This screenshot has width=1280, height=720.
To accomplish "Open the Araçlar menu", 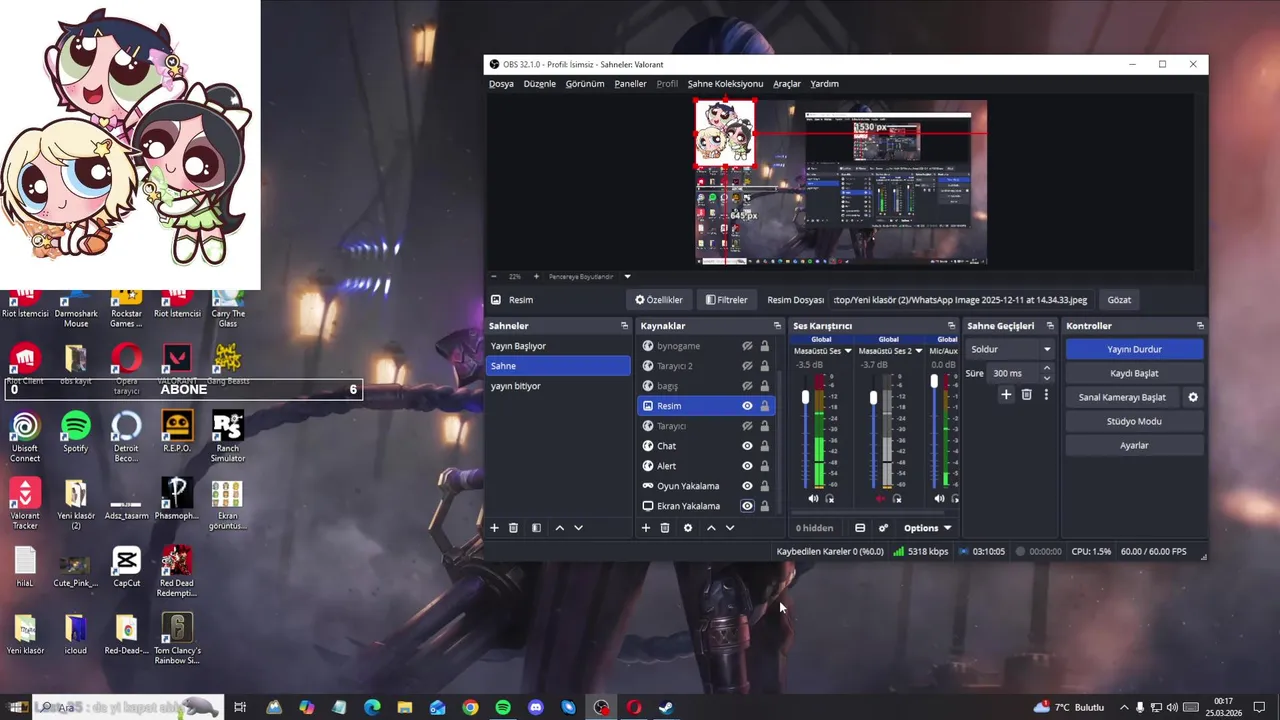I will coord(787,84).
